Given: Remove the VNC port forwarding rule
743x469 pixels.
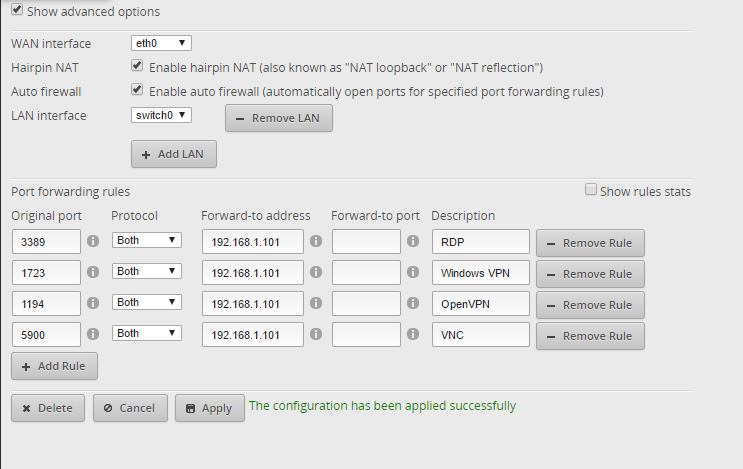Looking at the screenshot, I should pos(590,336).
